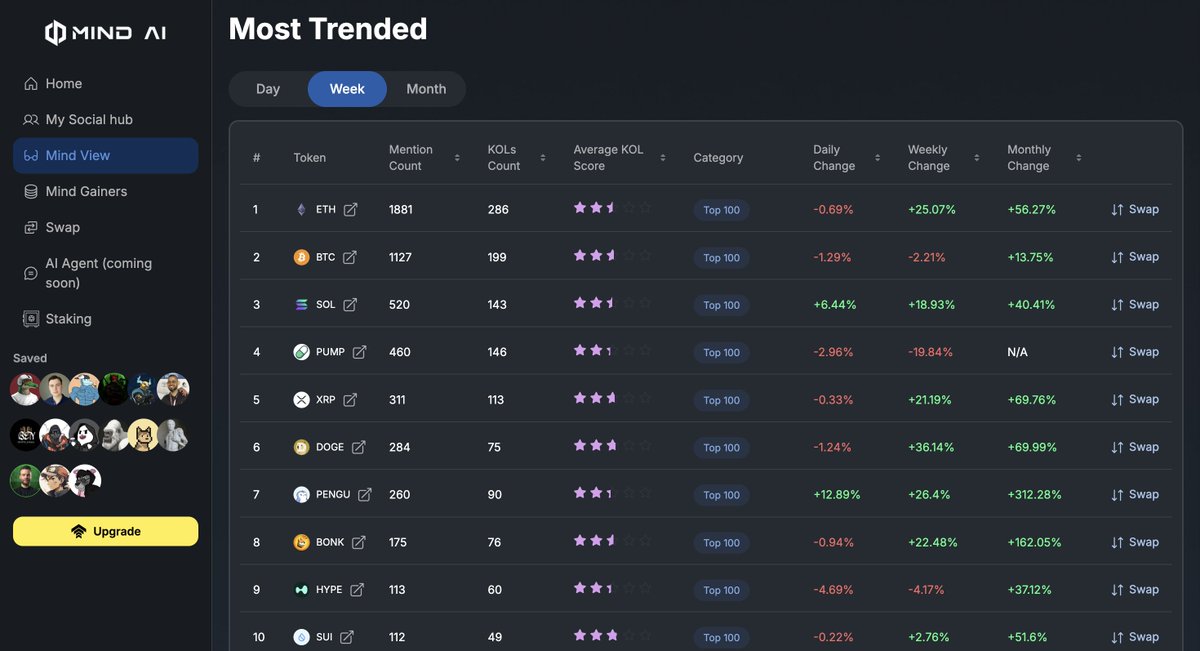Click the PUMP token logo
Viewport: 1200px width, 651px height.
point(301,352)
